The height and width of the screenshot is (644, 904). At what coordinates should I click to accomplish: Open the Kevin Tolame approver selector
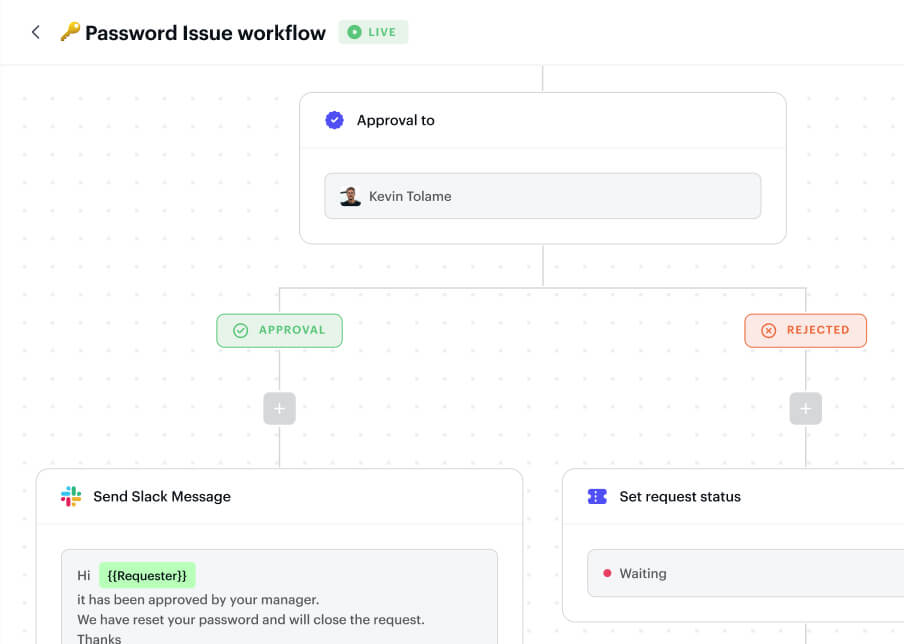tap(542, 196)
